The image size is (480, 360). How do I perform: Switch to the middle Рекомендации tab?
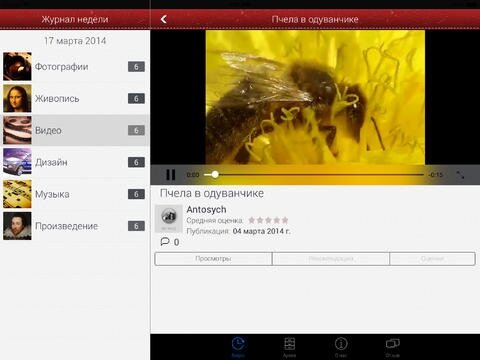(x=331, y=259)
